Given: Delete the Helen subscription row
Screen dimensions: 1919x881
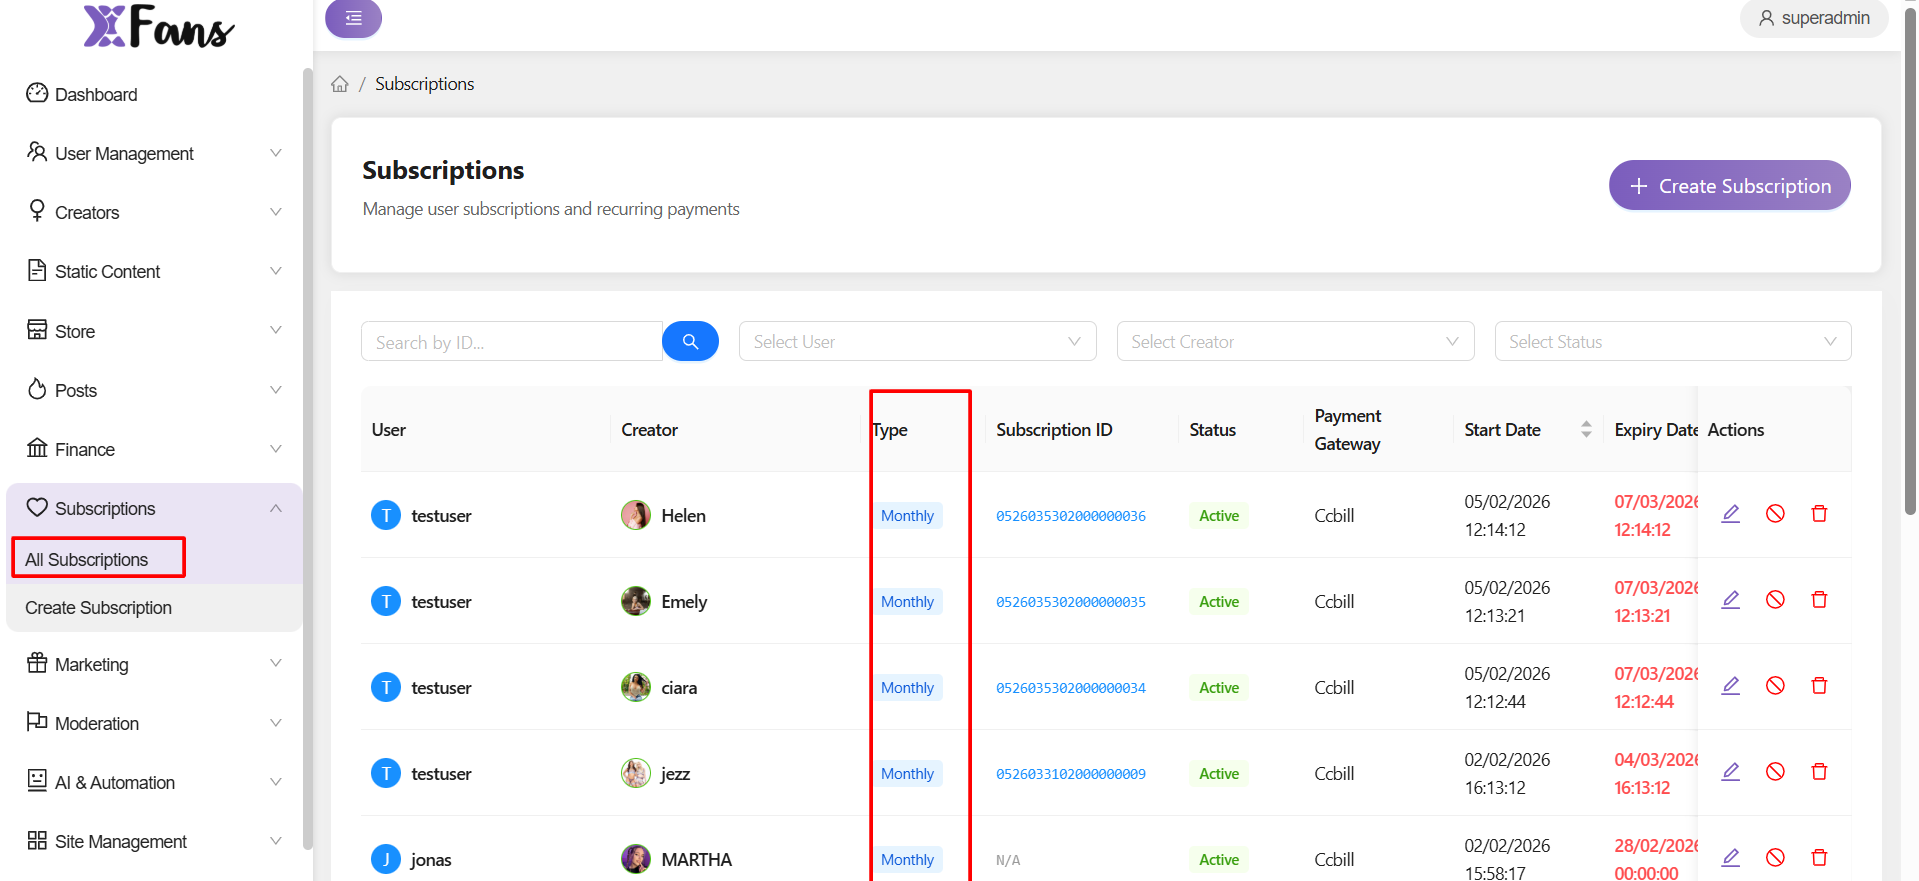Looking at the screenshot, I should (1819, 514).
